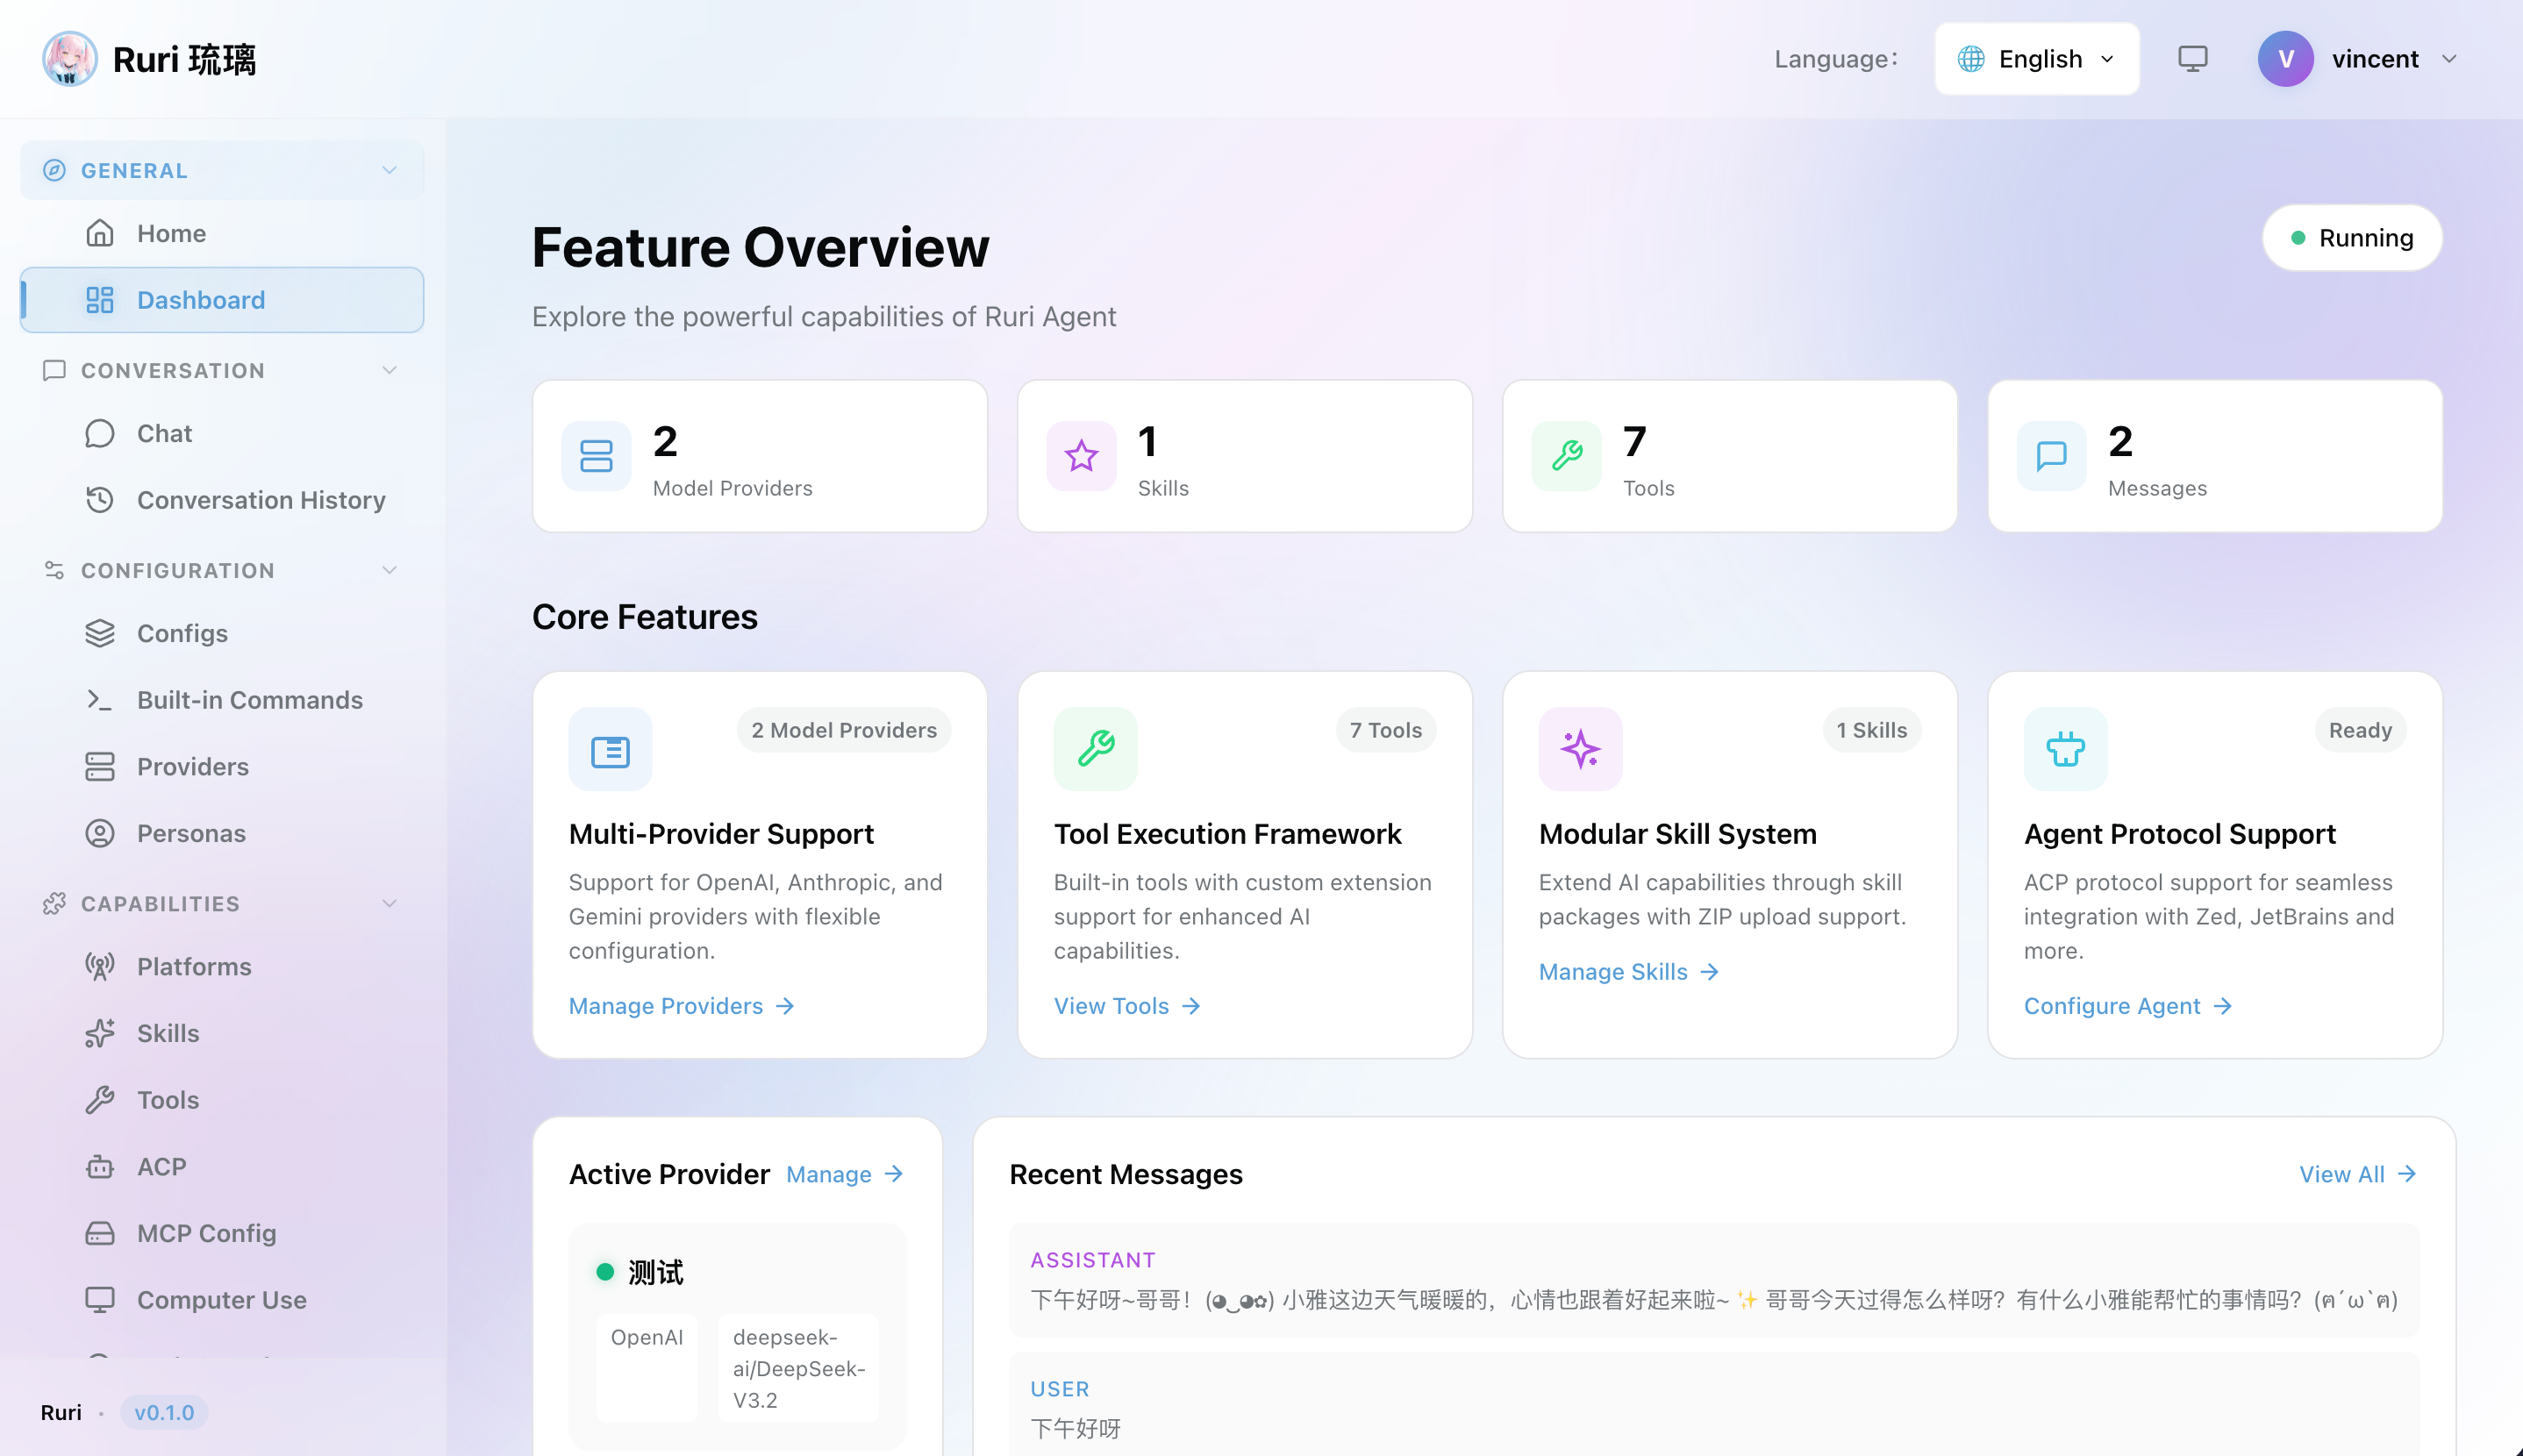Collapse the CONVERSATION section chevron
Viewport: 2523px width, 1456px height.
(x=389, y=370)
